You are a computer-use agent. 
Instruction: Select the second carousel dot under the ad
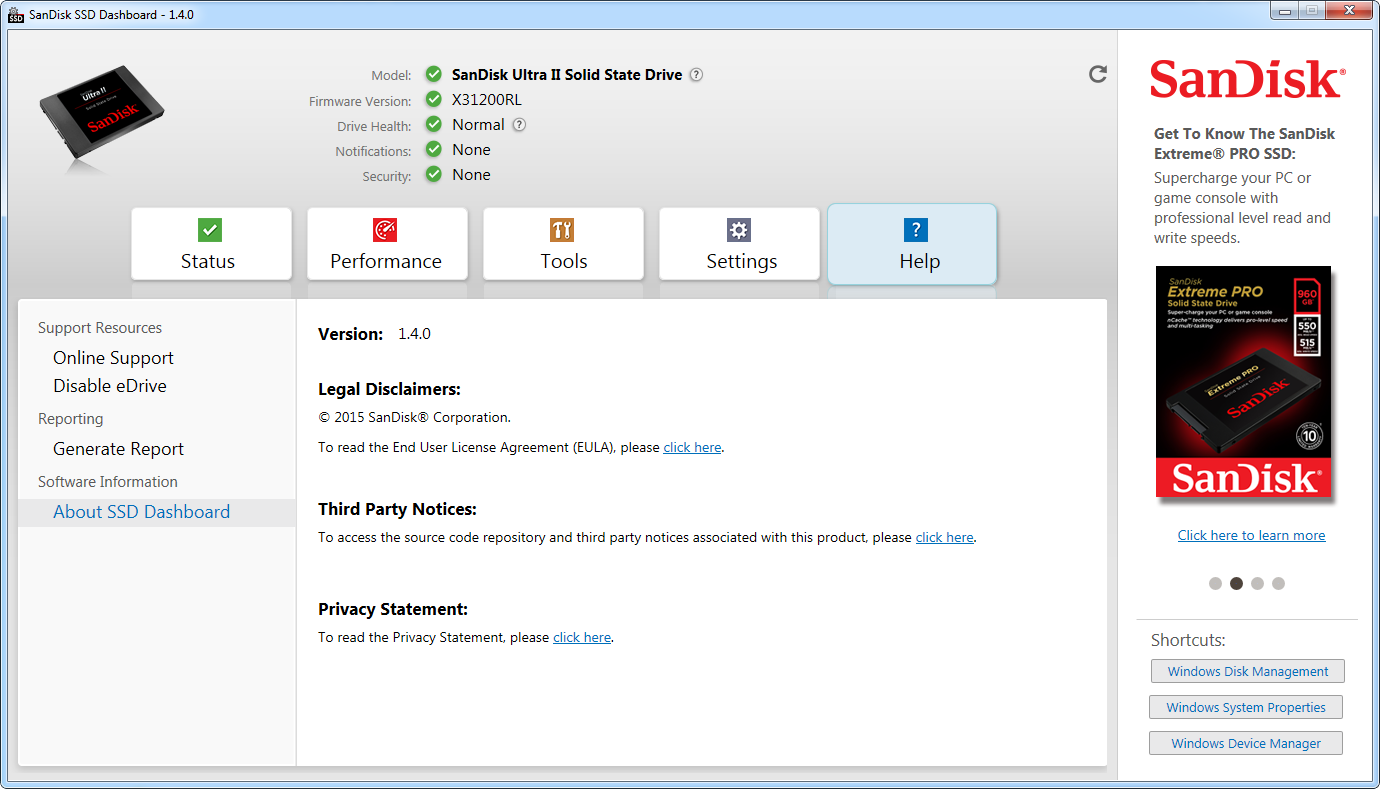[1236, 584]
